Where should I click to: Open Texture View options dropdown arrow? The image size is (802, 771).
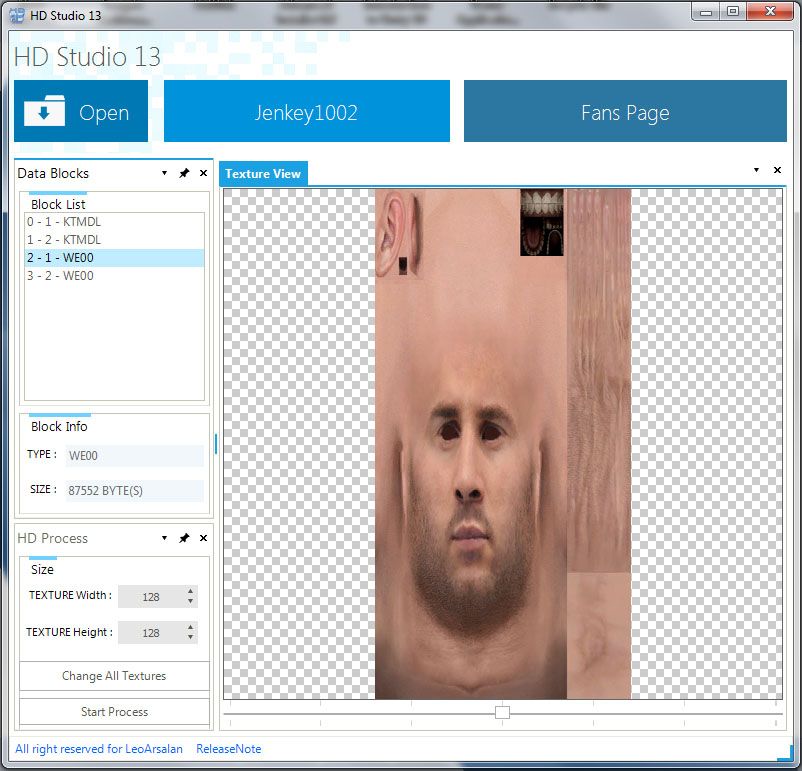(756, 170)
